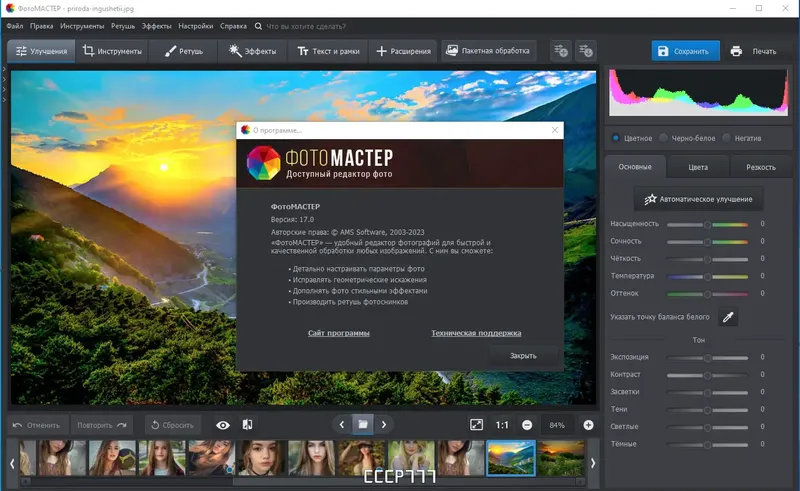The height and width of the screenshot is (491, 800).
Task: Open the folder icon between navigation arrows
Action: (363, 425)
